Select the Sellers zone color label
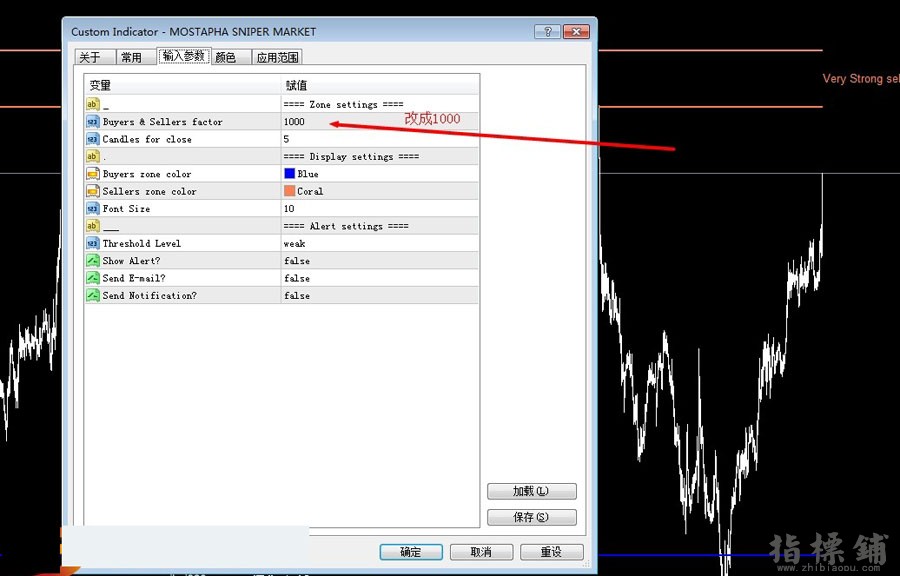 click(x=149, y=191)
